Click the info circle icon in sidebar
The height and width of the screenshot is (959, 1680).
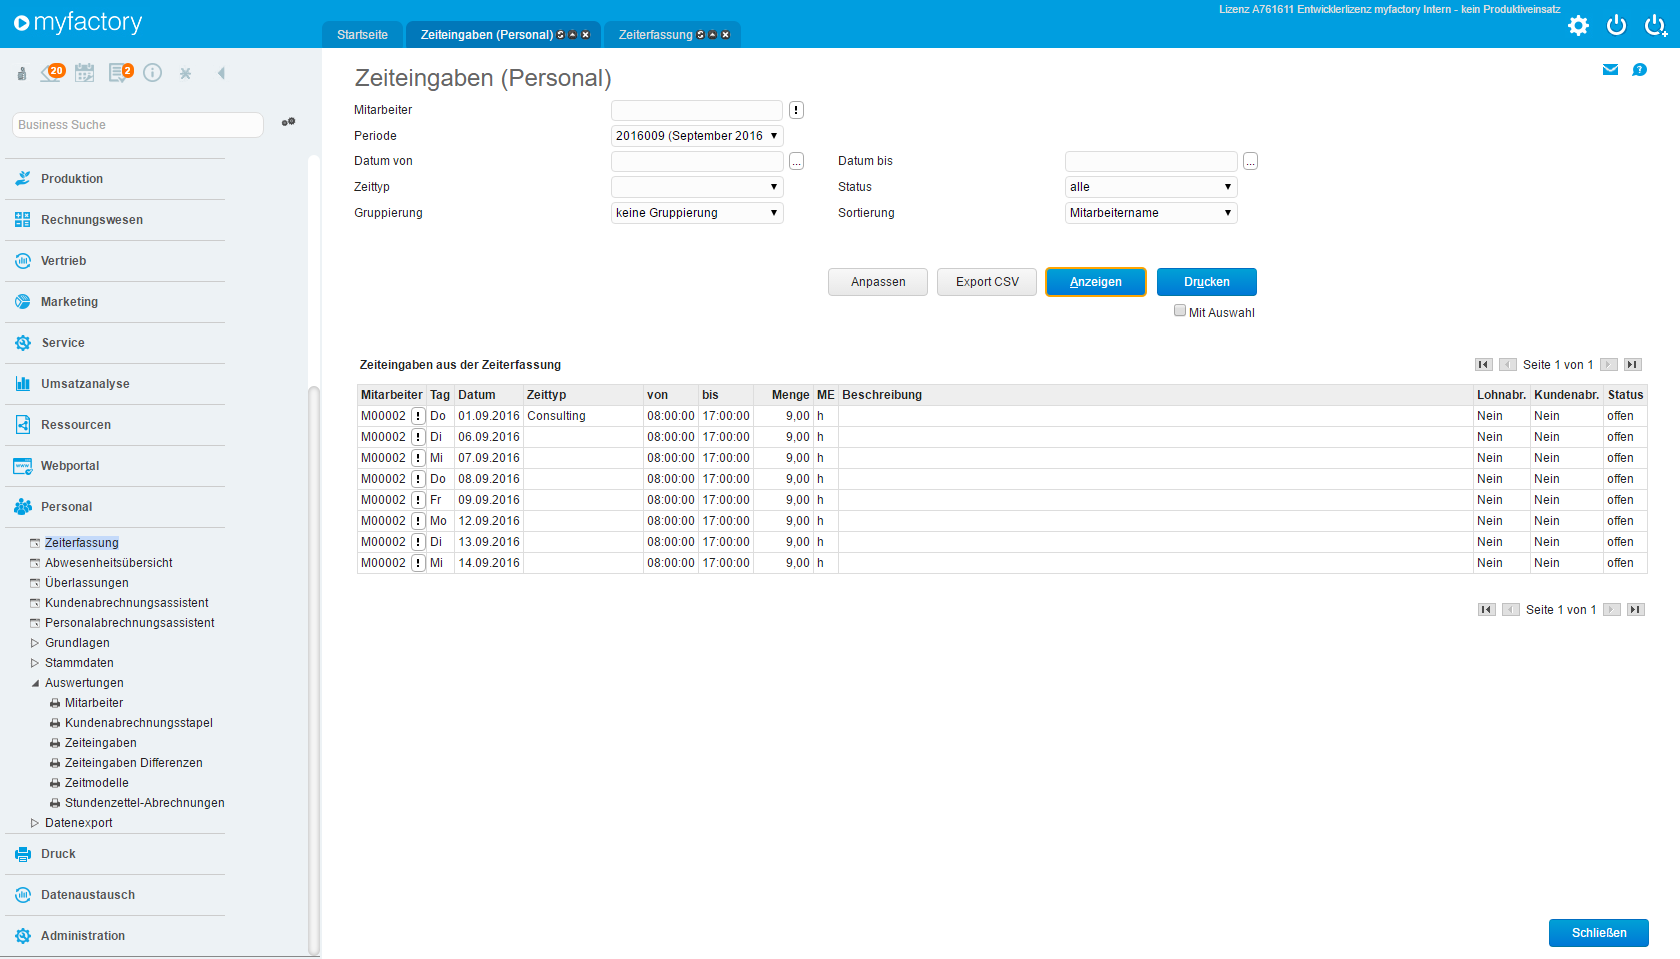tap(152, 73)
